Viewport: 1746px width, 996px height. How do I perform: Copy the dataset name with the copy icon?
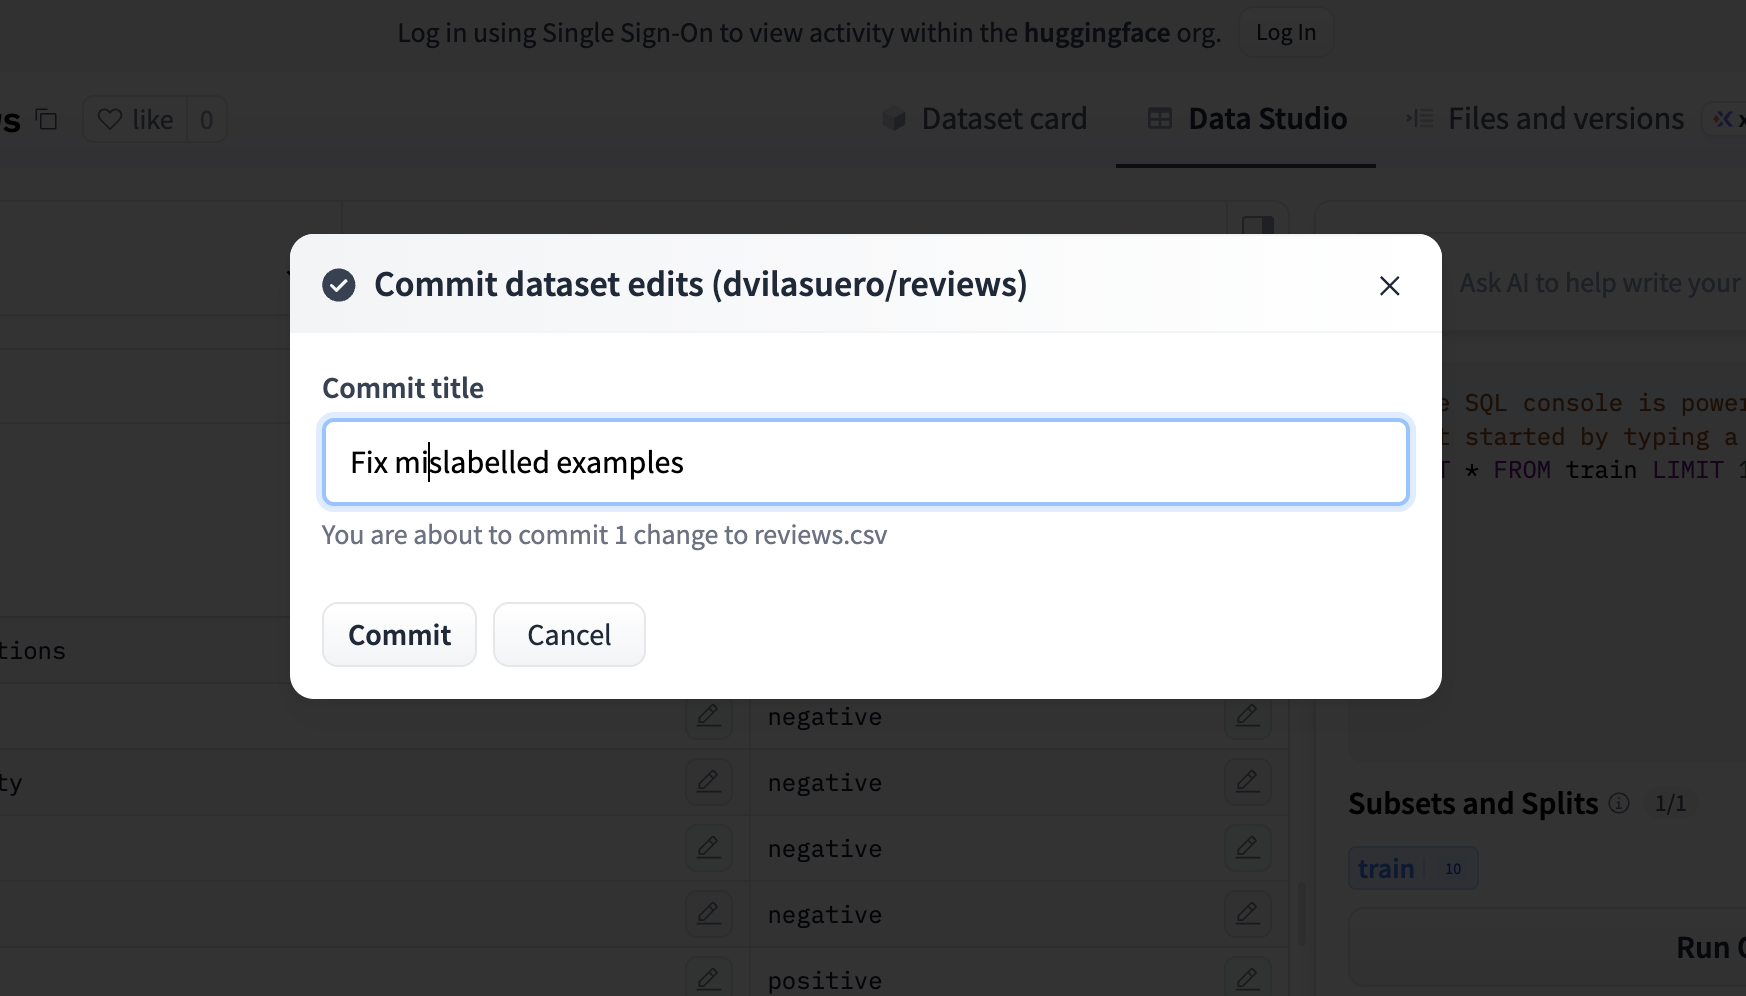pyautogui.click(x=47, y=120)
